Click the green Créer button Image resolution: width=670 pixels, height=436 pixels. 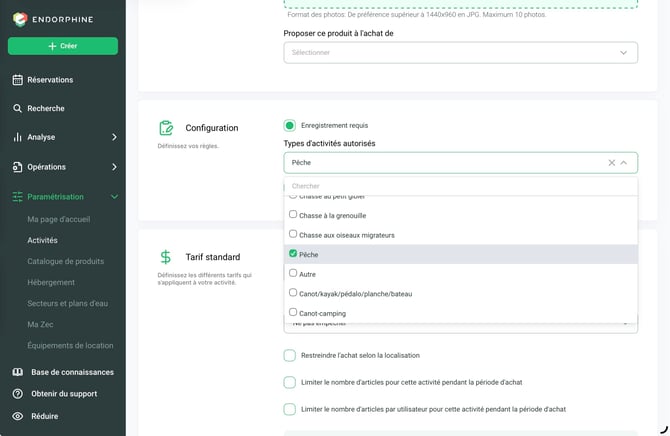(63, 46)
